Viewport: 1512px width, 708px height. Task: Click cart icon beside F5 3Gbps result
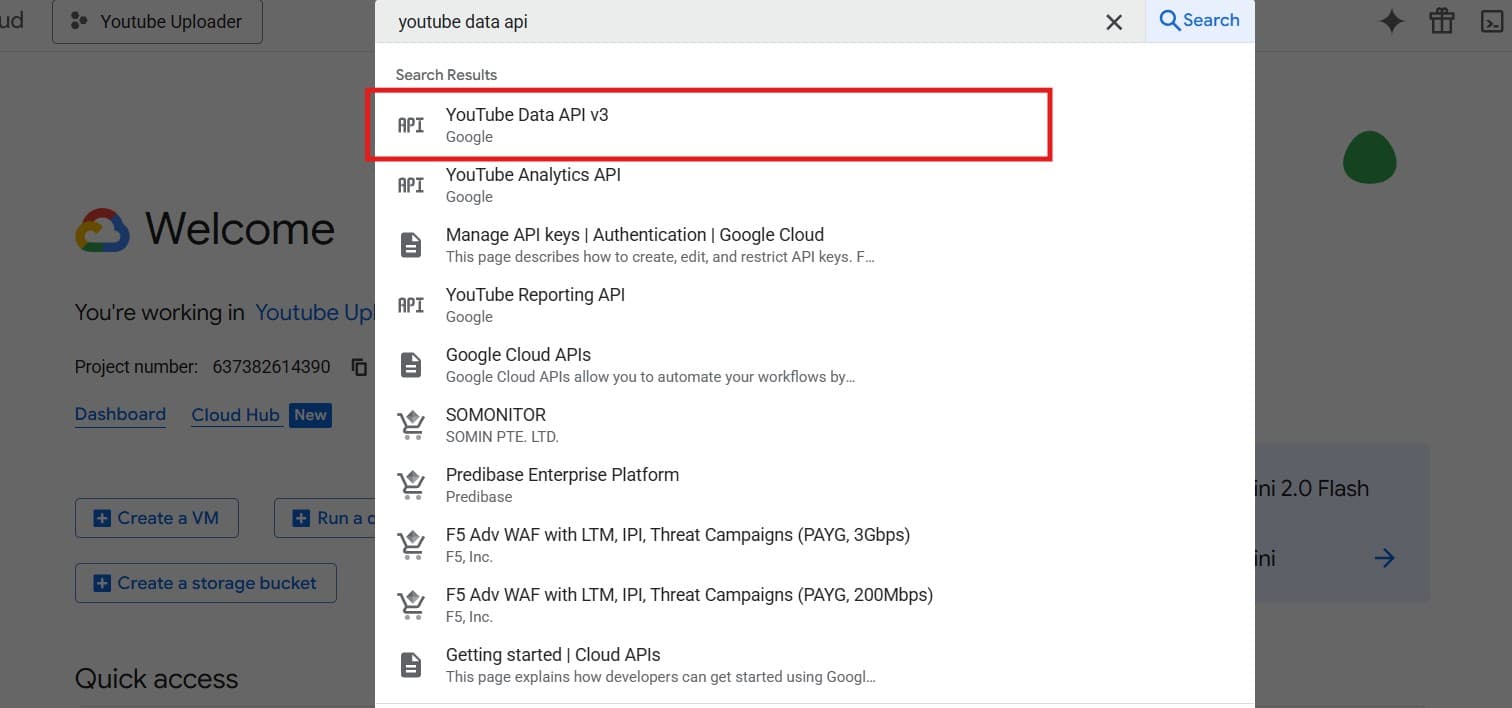411,545
